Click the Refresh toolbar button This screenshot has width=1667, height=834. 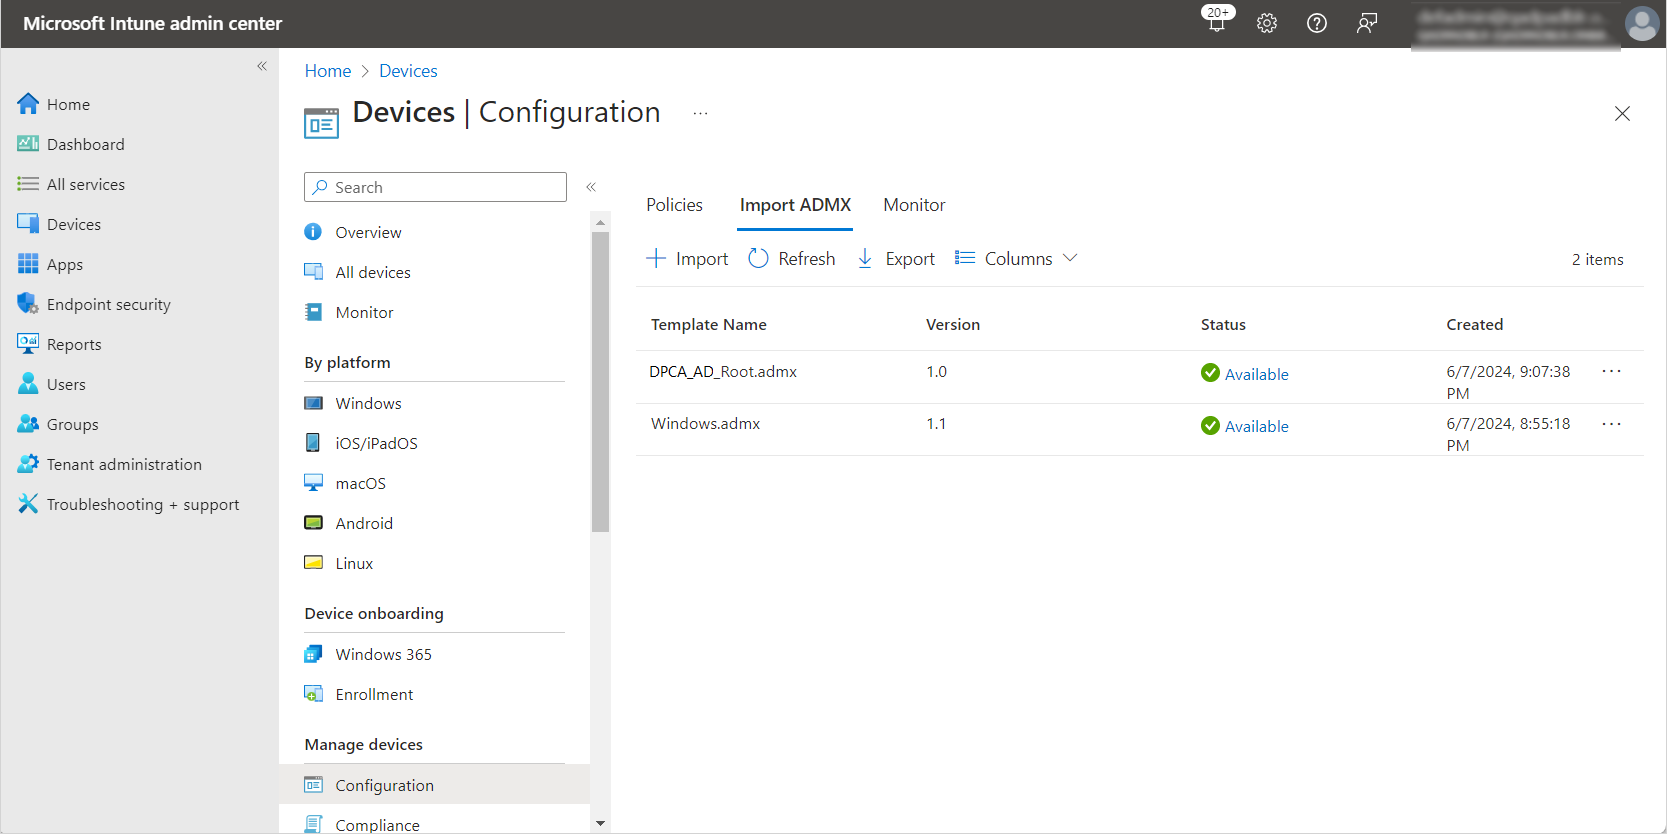coord(792,259)
